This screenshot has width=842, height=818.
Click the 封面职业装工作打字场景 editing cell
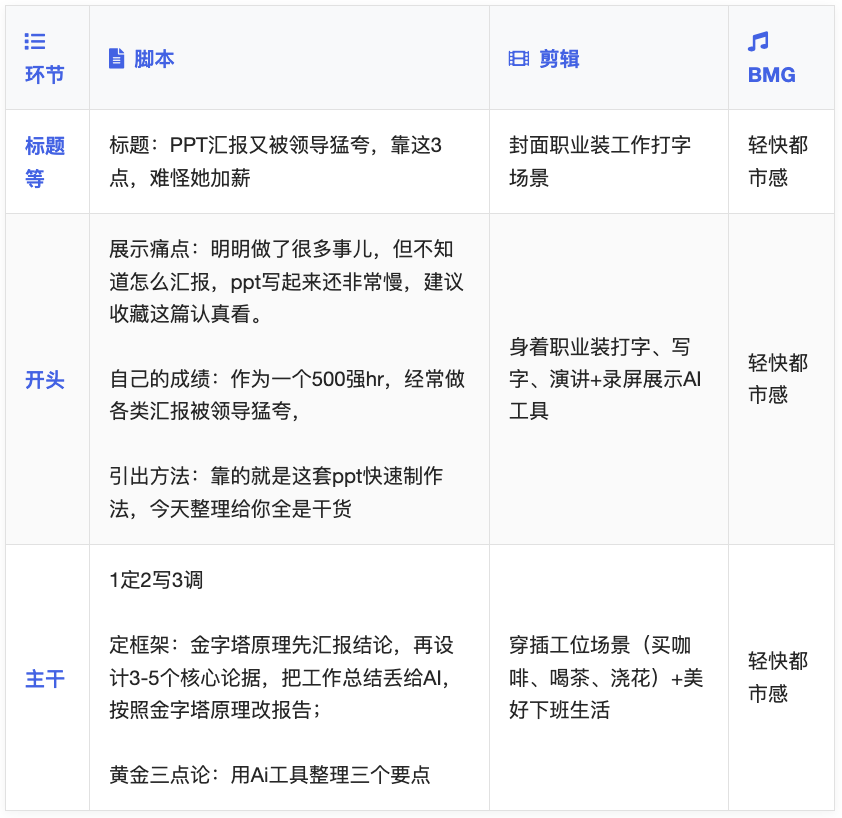(x=600, y=162)
